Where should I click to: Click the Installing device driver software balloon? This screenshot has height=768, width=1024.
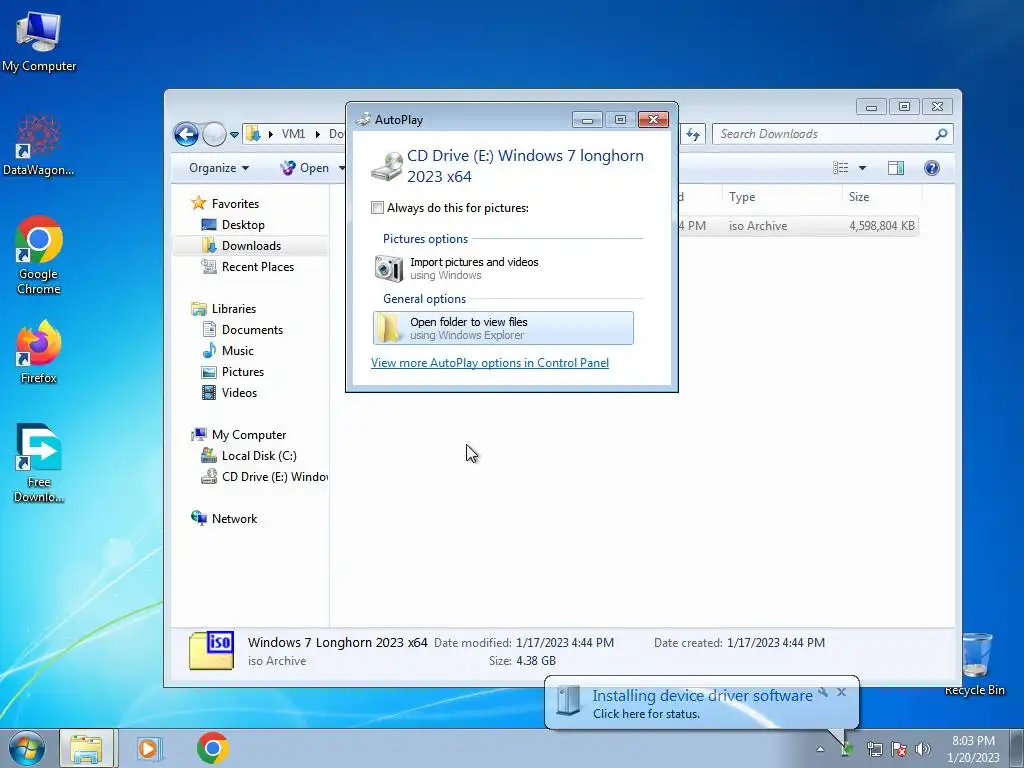(702, 703)
